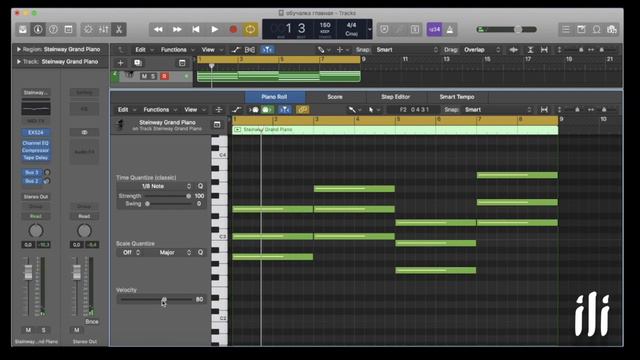Switch to the Step Editor tab
The width and height of the screenshot is (640, 360).
(x=396, y=97)
